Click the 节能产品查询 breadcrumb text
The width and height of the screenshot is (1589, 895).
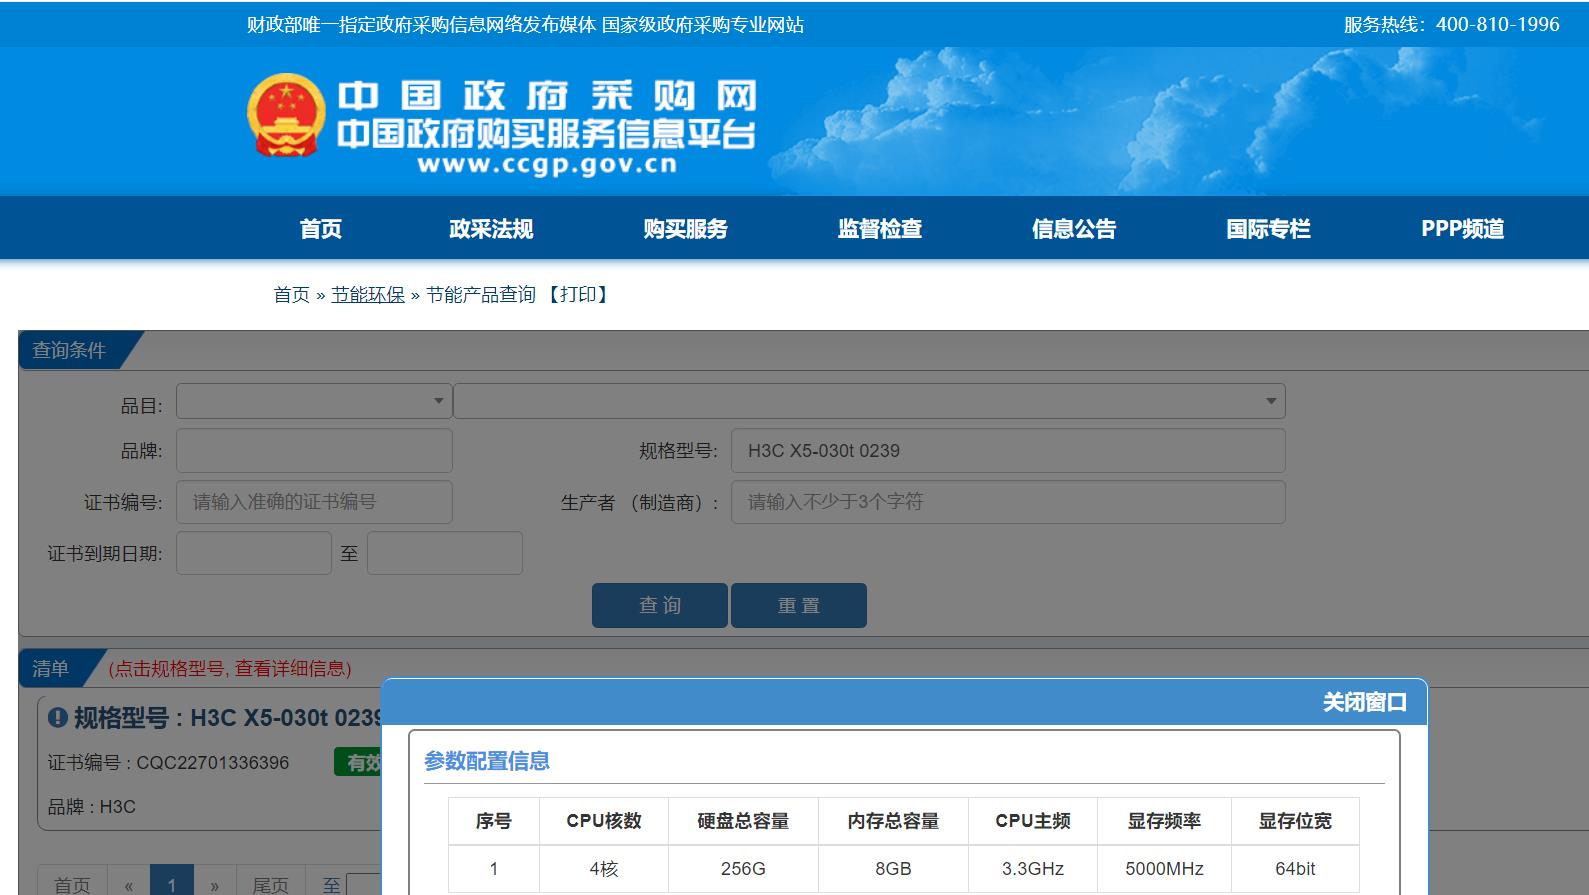(481, 295)
